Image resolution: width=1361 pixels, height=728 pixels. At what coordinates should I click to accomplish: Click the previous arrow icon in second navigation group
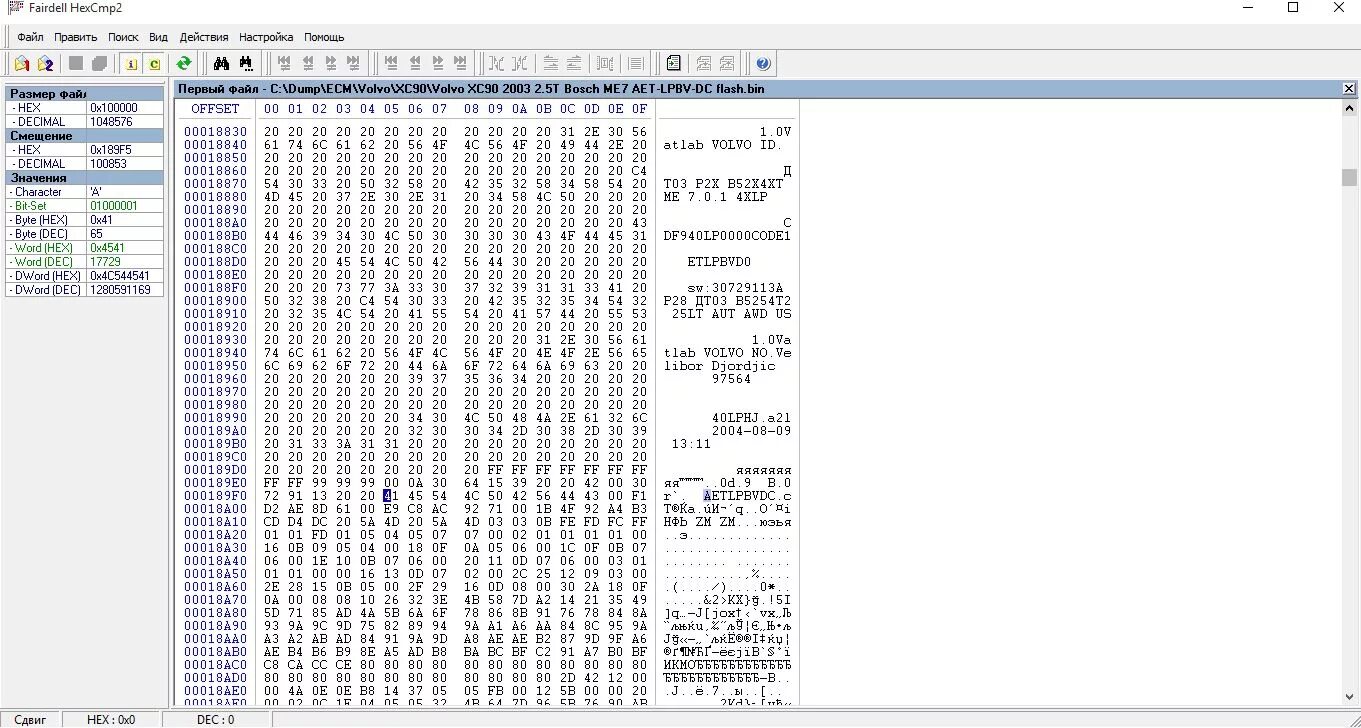[x=414, y=64]
